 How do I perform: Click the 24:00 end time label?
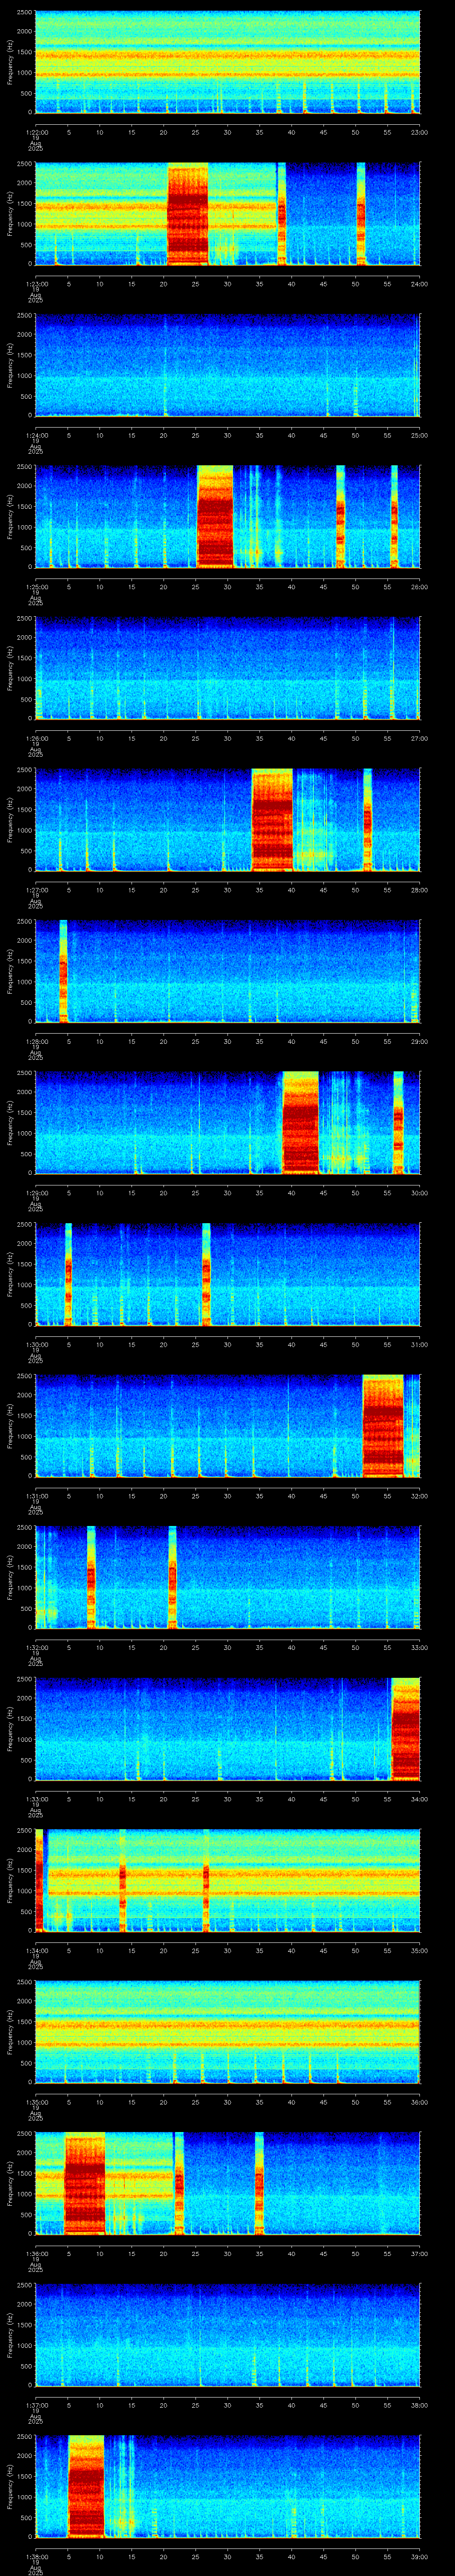coord(419,284)
